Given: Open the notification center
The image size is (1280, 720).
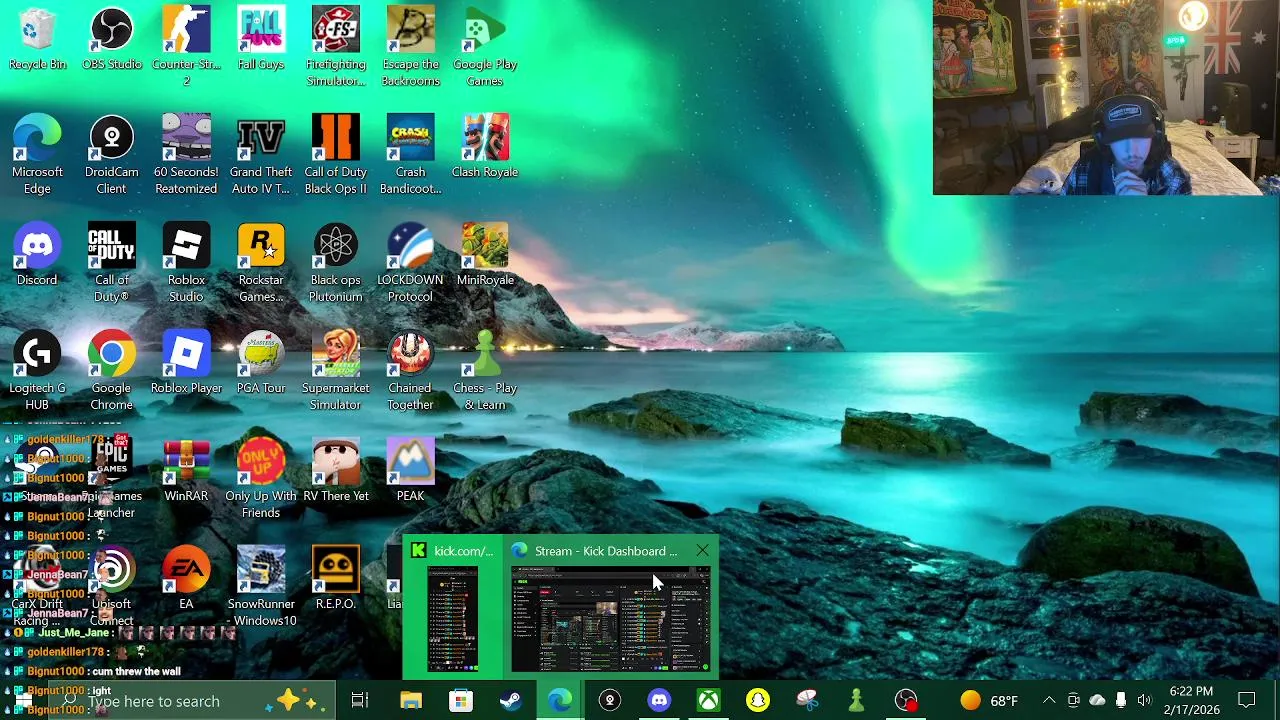Looking at the screenshot, I should [x=1247, y=701].
